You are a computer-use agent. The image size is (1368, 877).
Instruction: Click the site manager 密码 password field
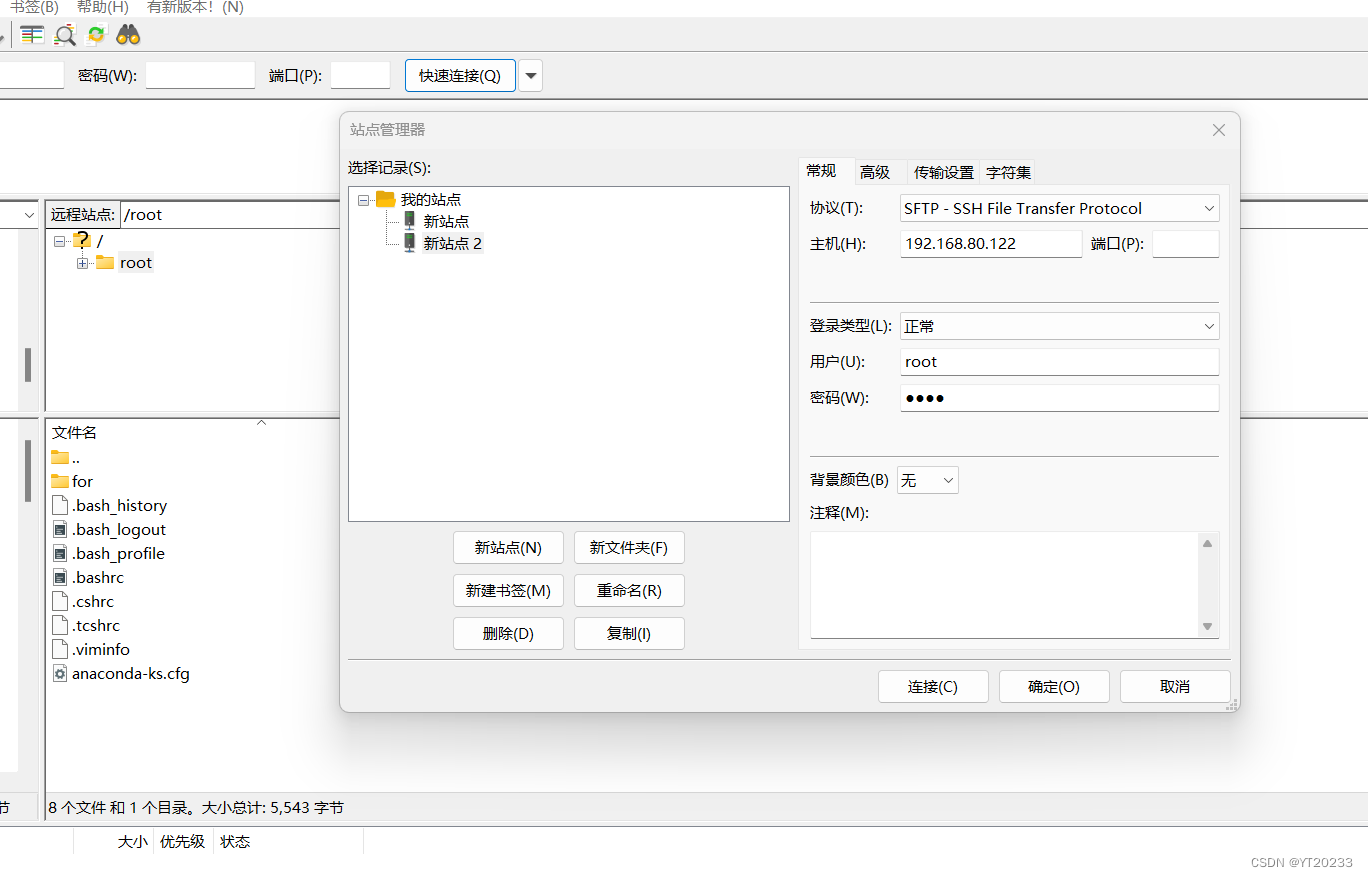(1060, 398)
